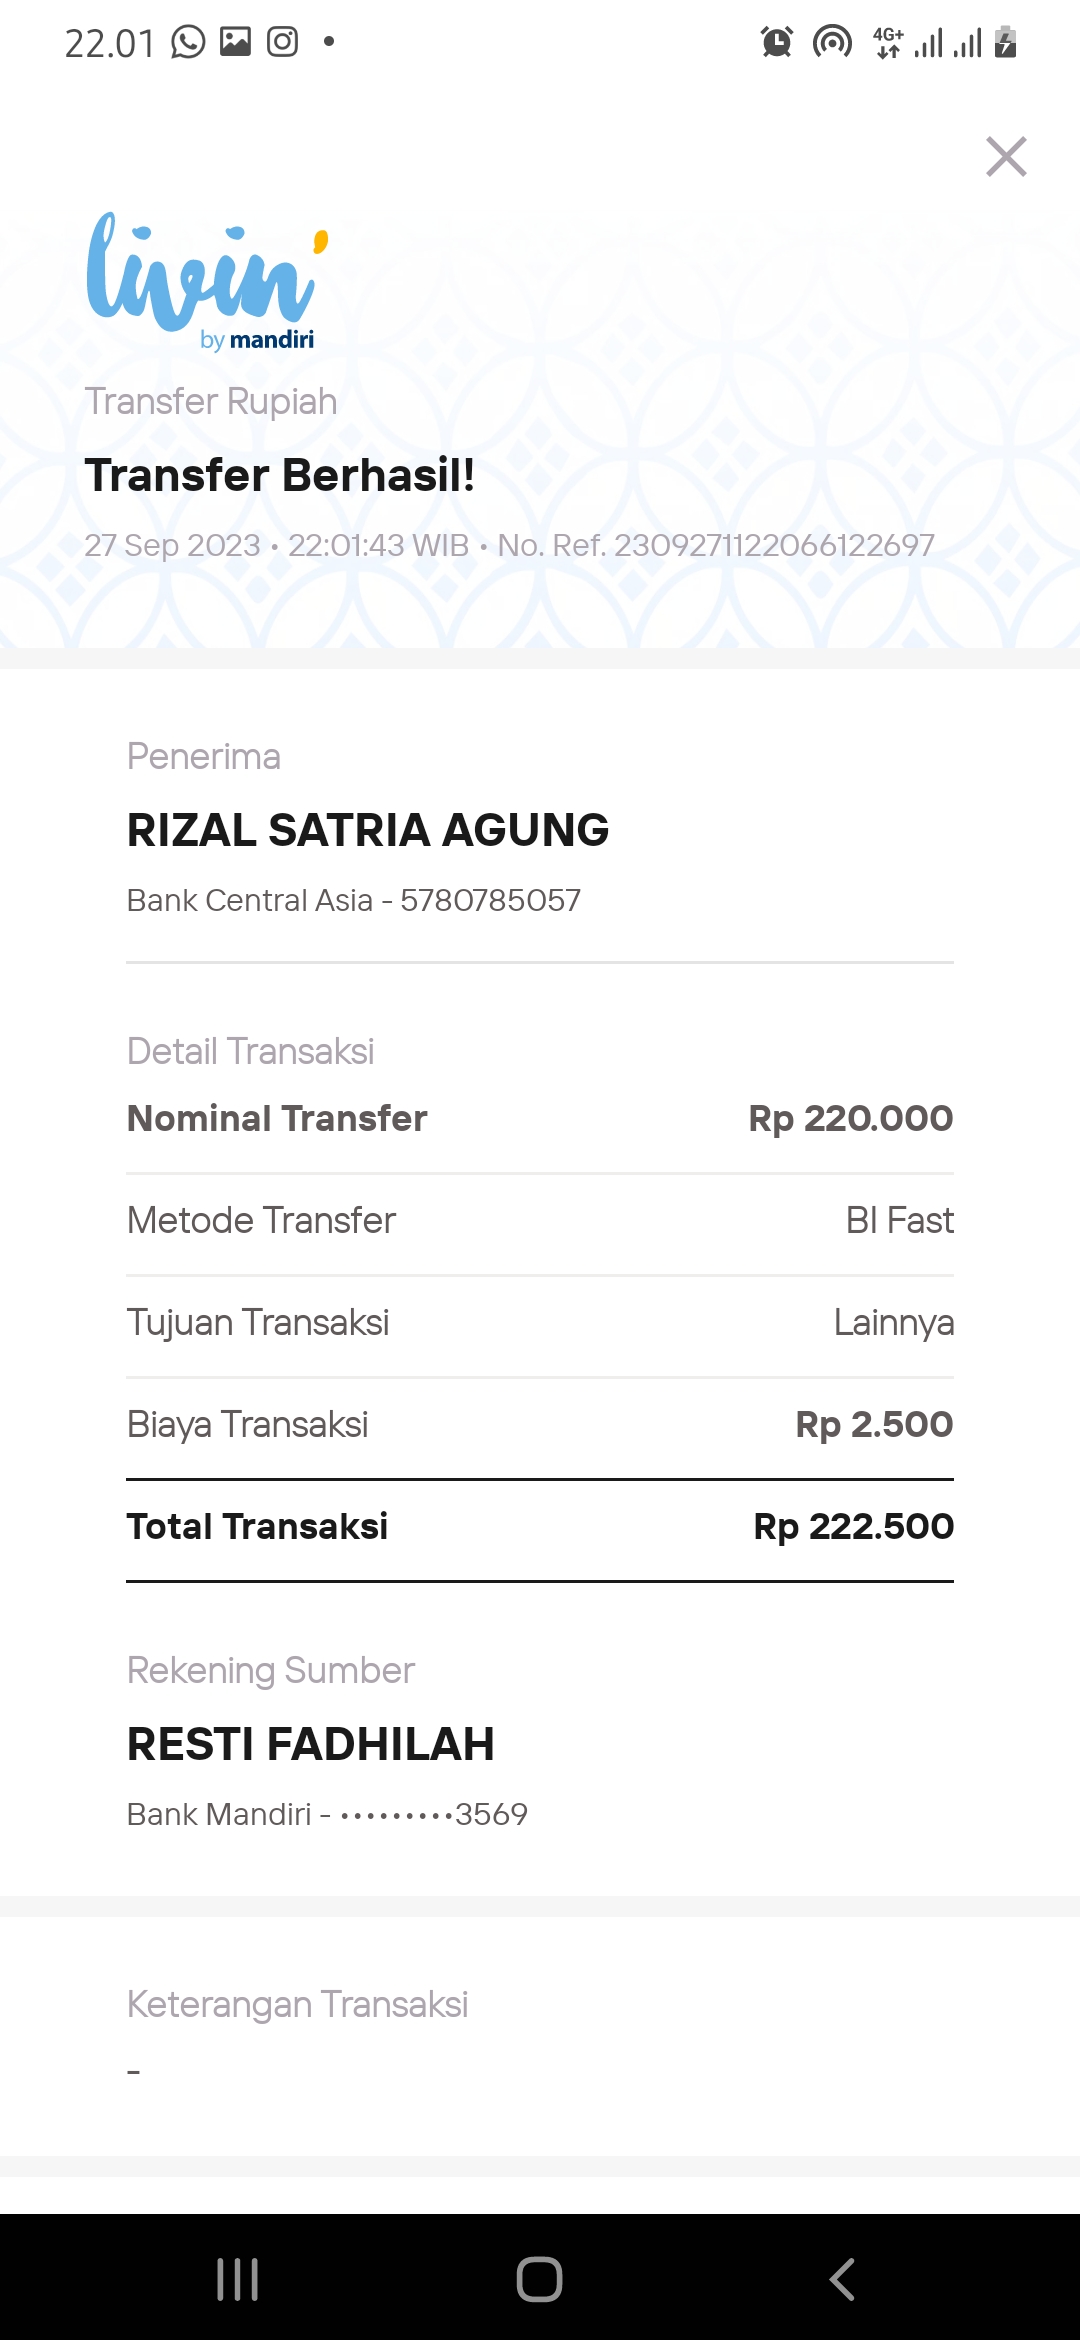Tap the gallery image notification icon

[x=236, y=42]
